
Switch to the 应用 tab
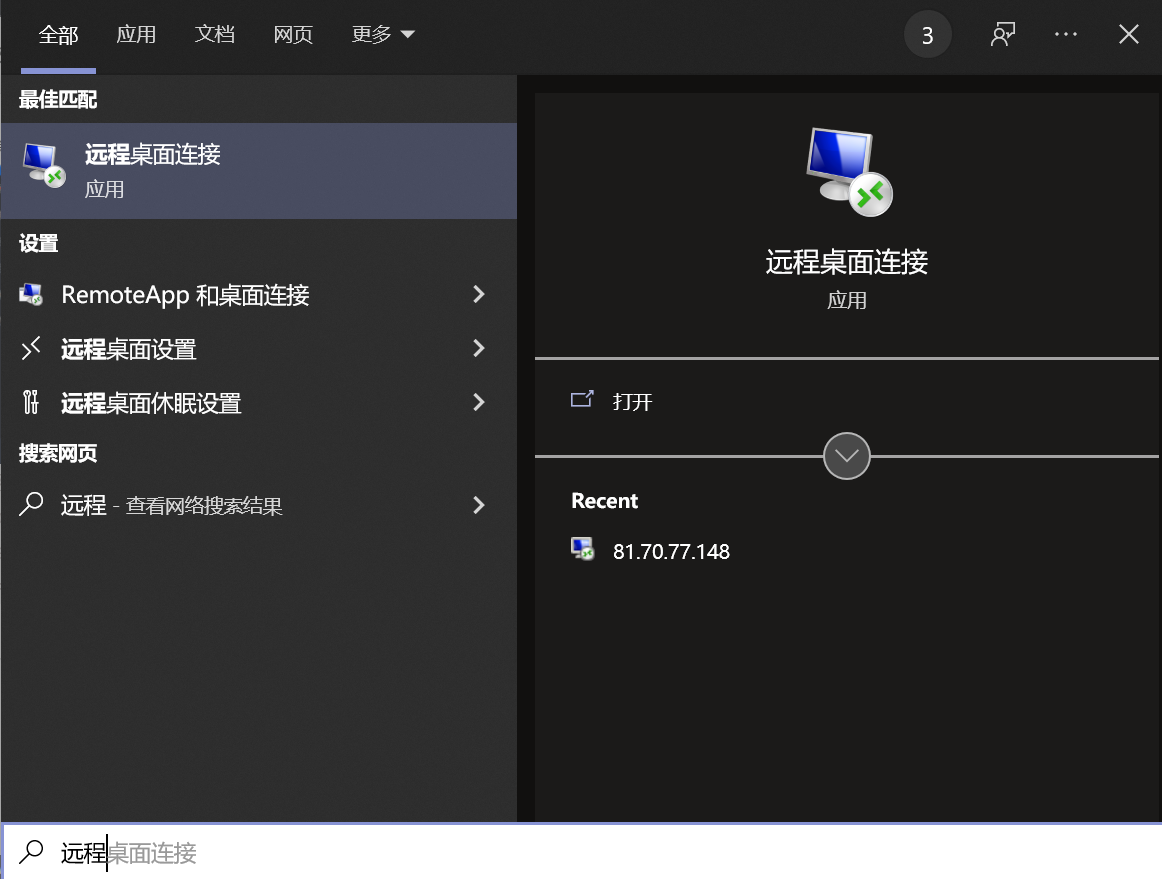[137, 33]
